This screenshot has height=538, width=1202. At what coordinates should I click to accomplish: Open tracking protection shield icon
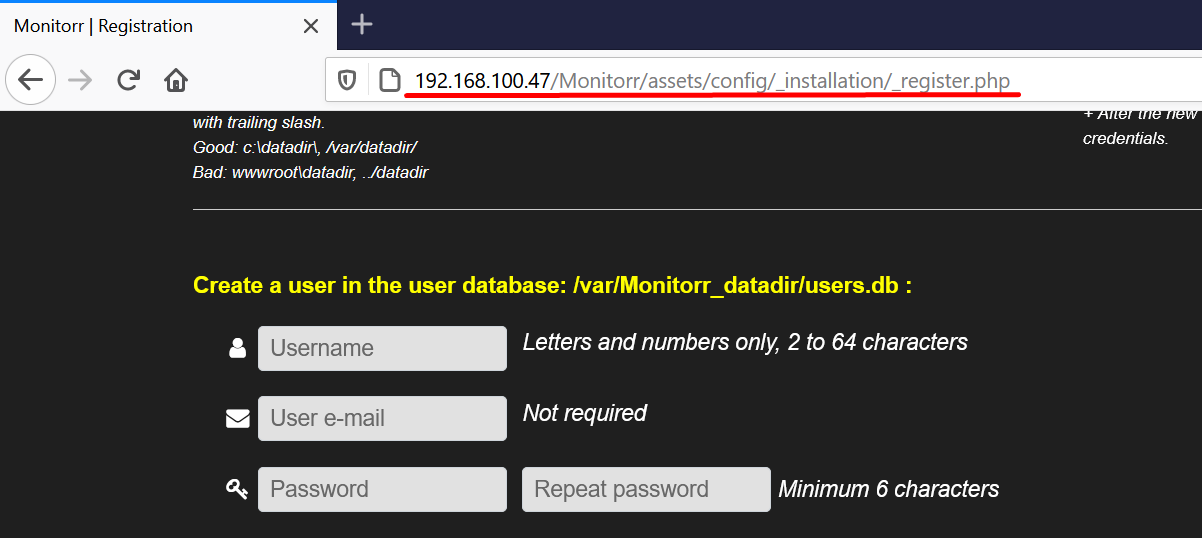coord(347,80)
